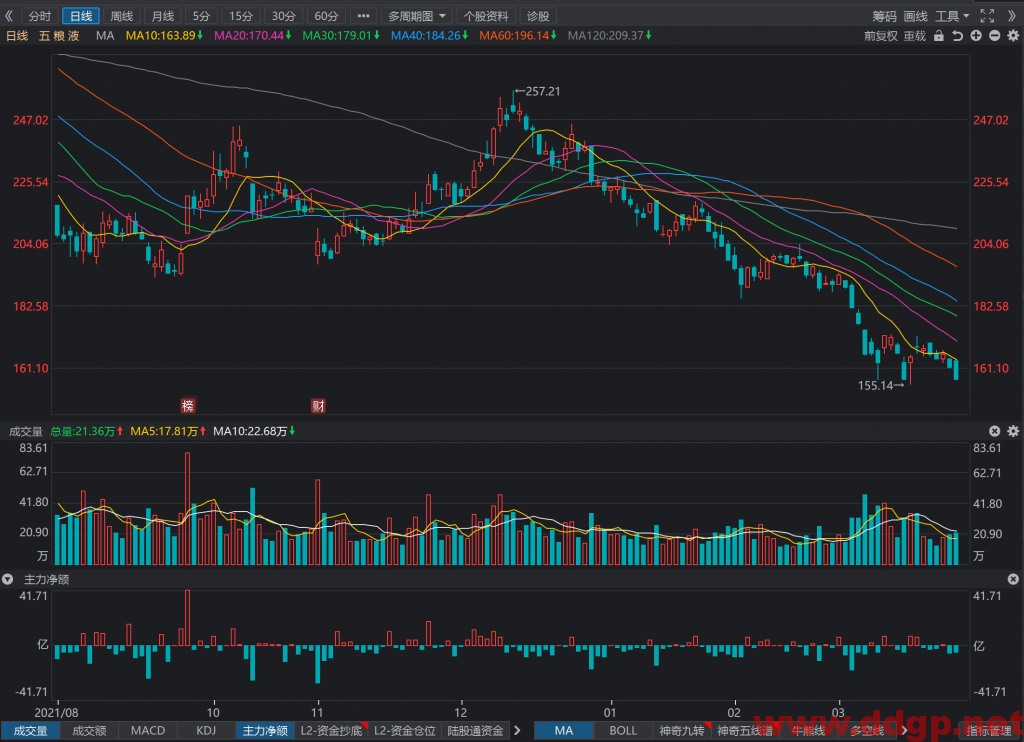Click the 五粮液 stock name
1024x742 pixels.
coord(59,36)
